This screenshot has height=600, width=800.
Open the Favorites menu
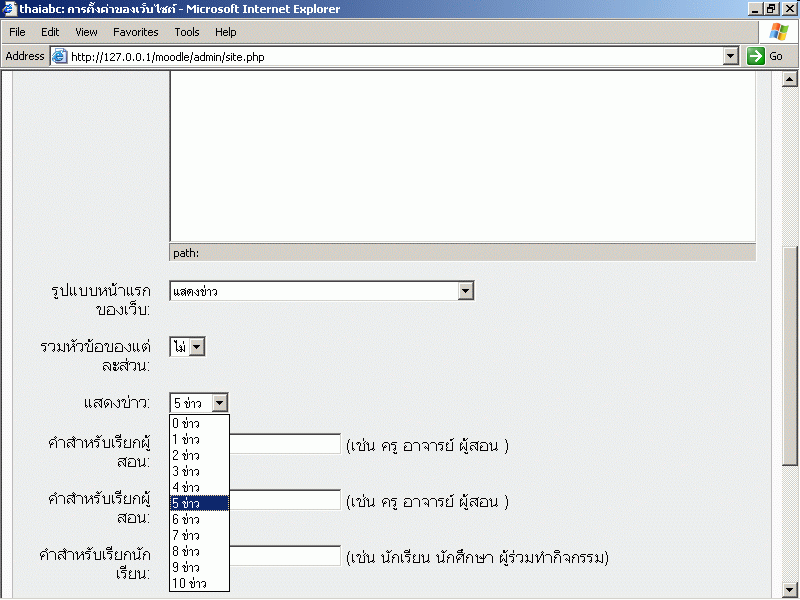tap(135, 32)
